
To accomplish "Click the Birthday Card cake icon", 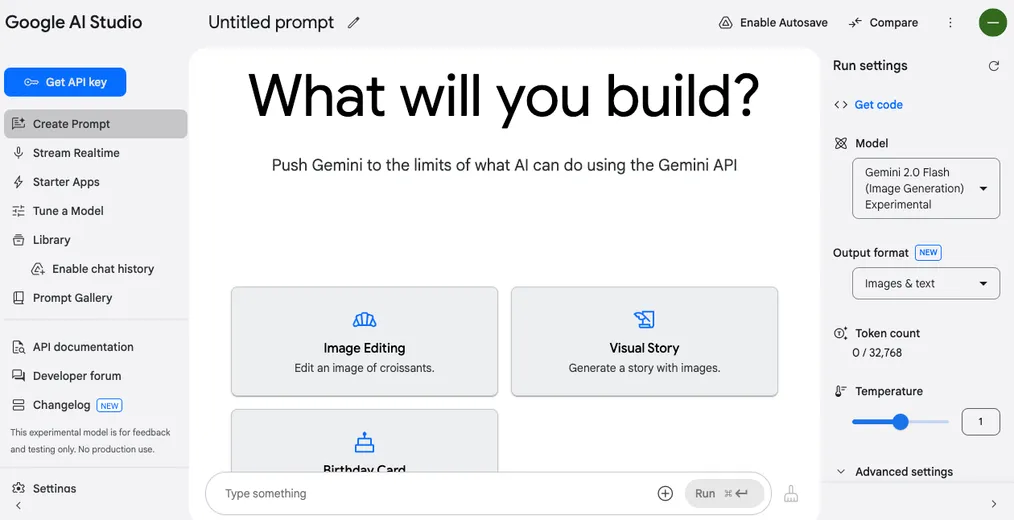I will 364,442.
